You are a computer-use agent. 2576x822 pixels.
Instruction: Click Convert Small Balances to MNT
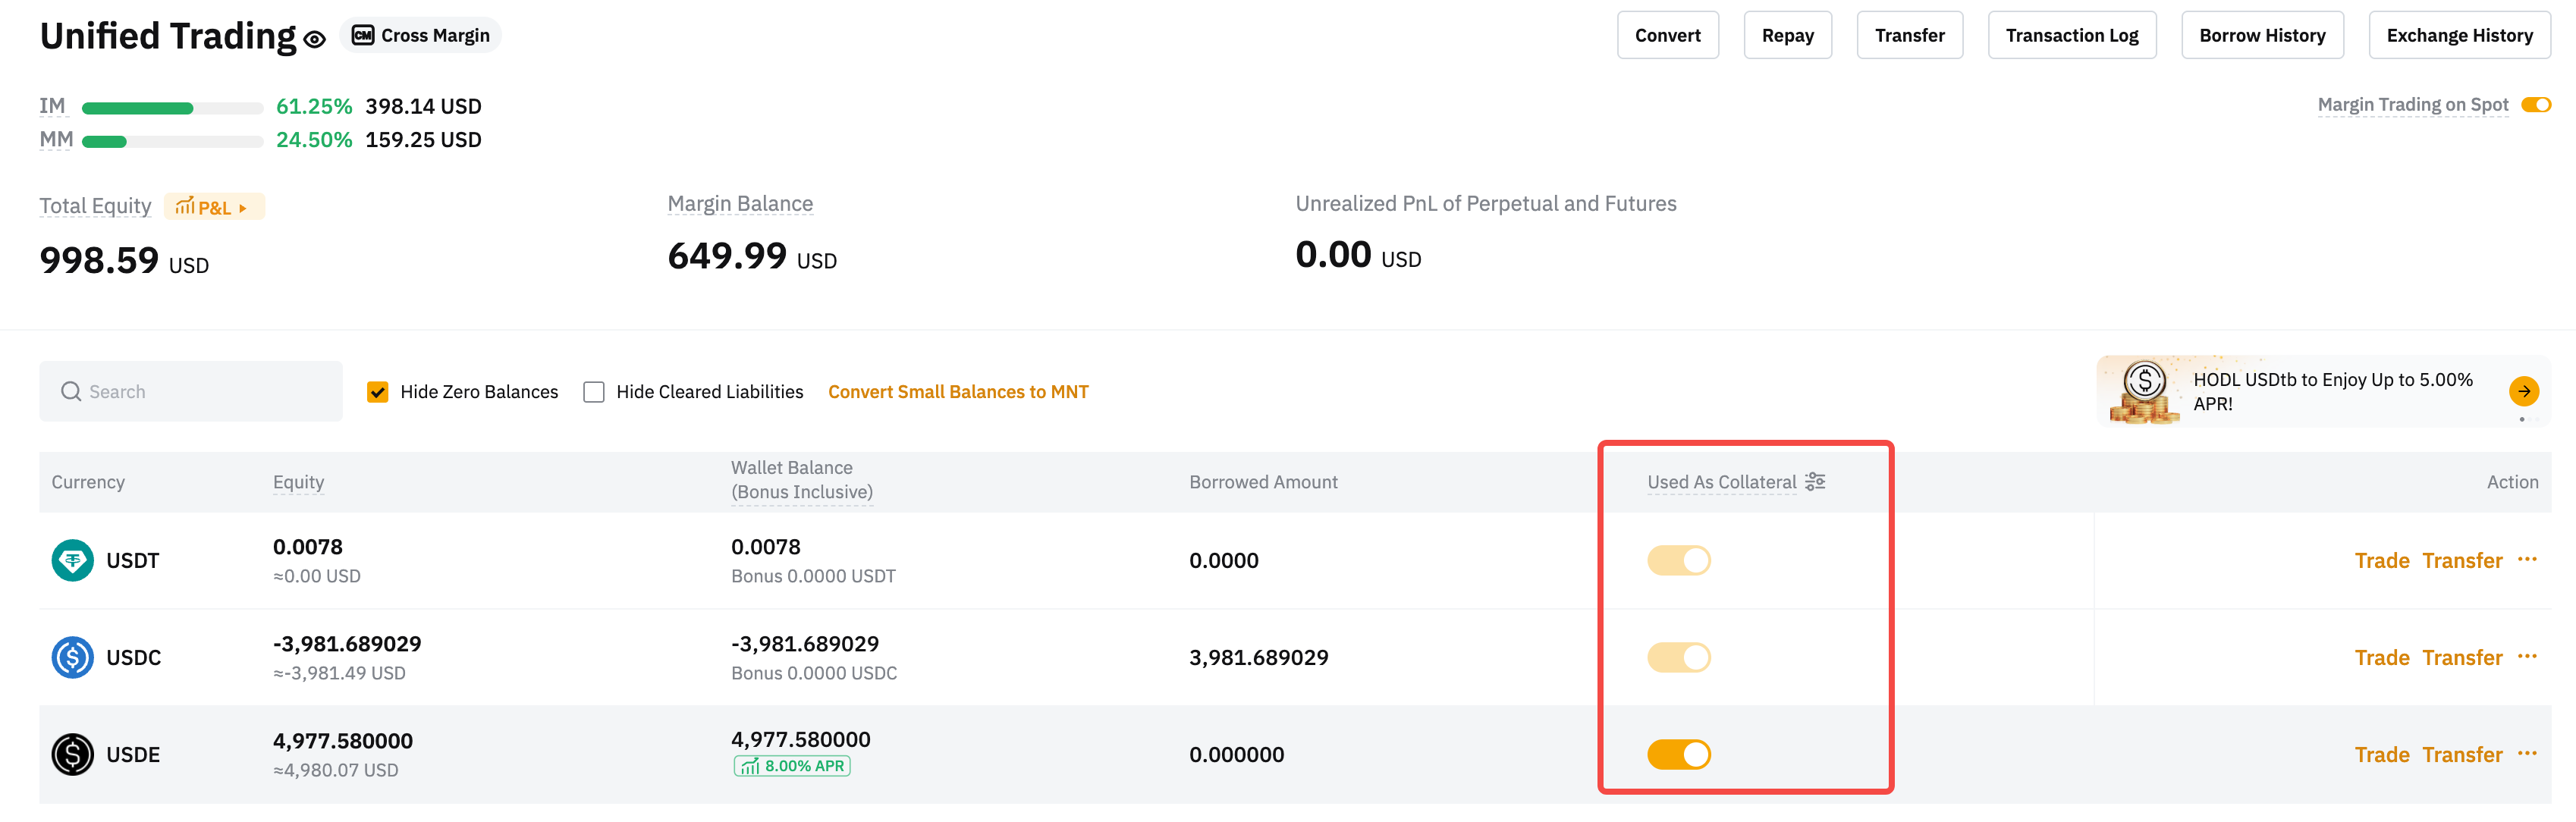(958, 392)
